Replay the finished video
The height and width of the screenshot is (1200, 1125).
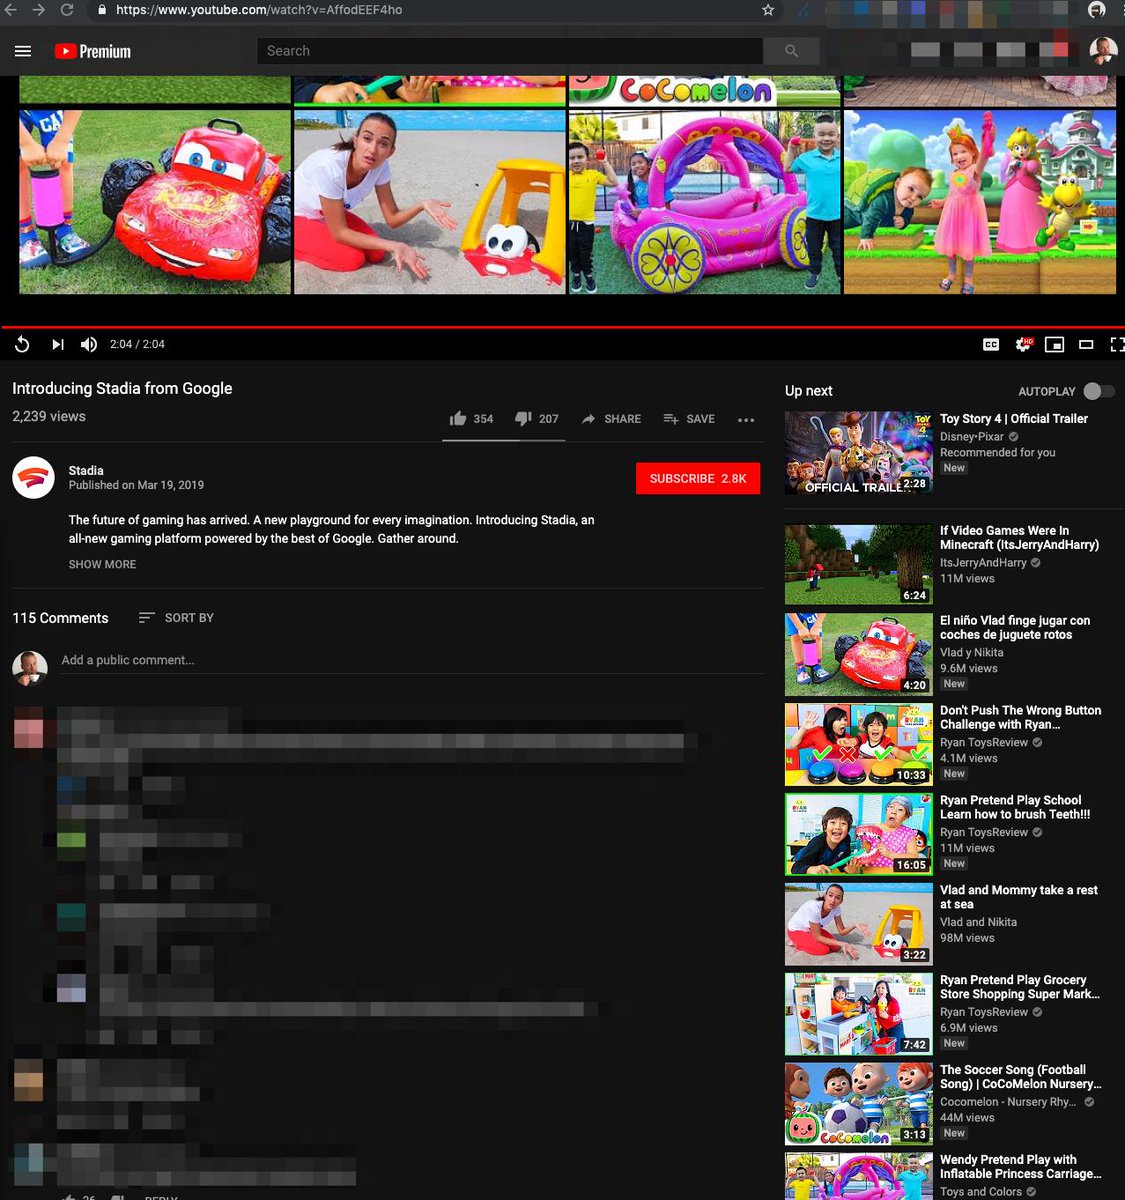tap(22, 344)
